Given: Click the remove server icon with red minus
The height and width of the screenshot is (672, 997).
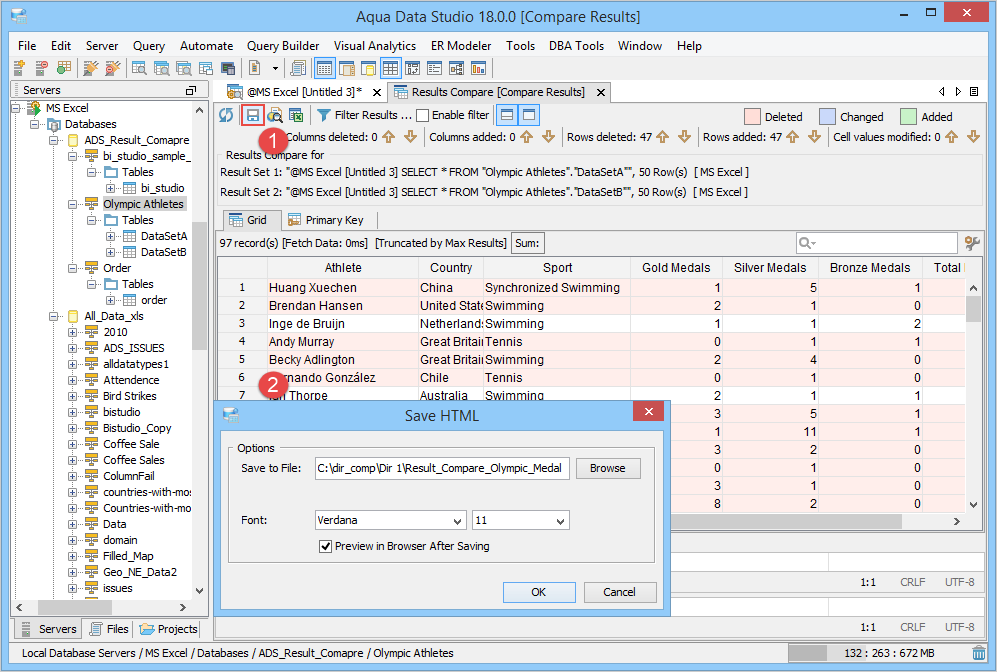Looking at the screenshot, I should coord(41,68).
